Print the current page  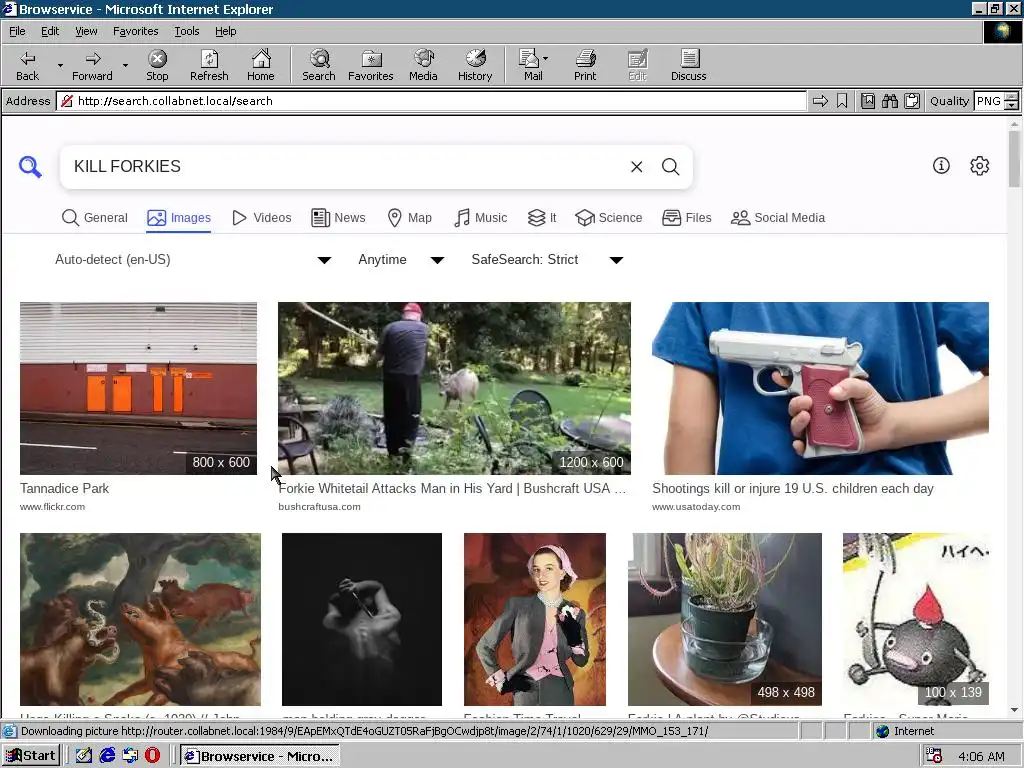point(585,65)
